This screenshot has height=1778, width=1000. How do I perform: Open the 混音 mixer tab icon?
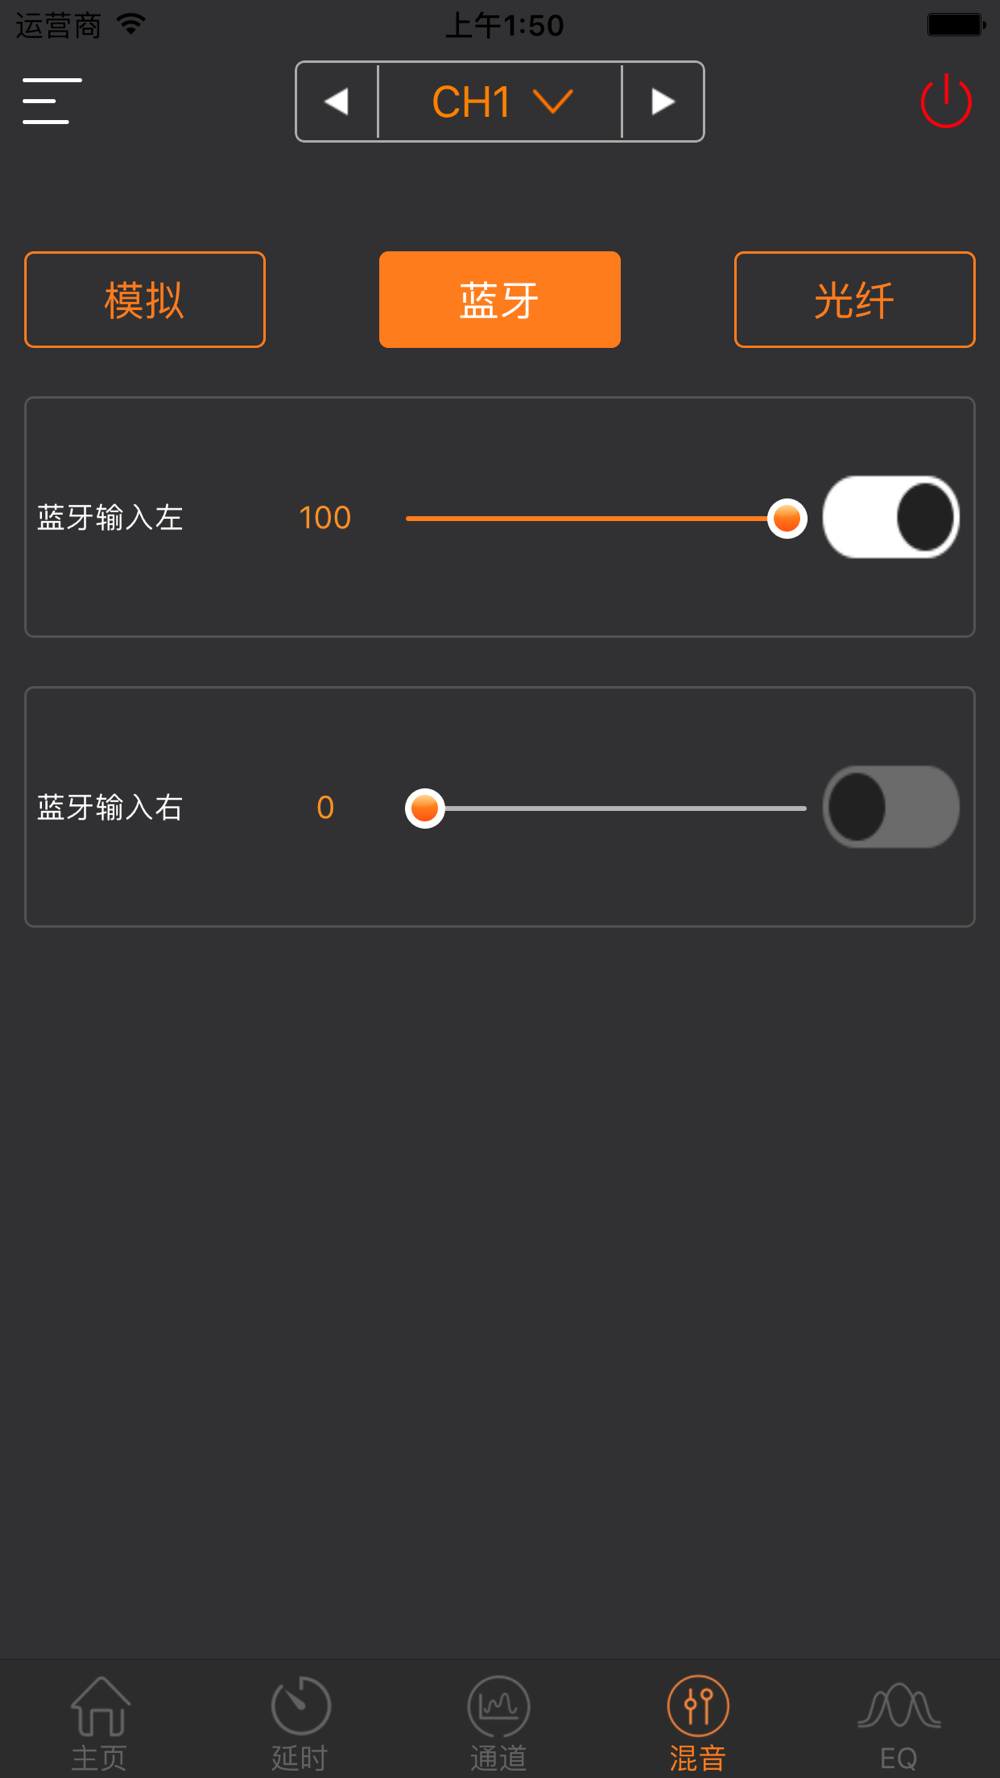click(698, 1707)
